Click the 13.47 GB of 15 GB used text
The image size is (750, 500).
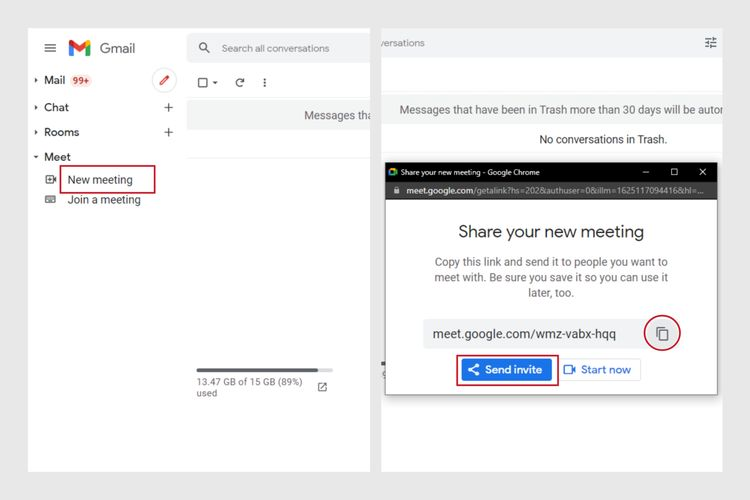[249, 387]
